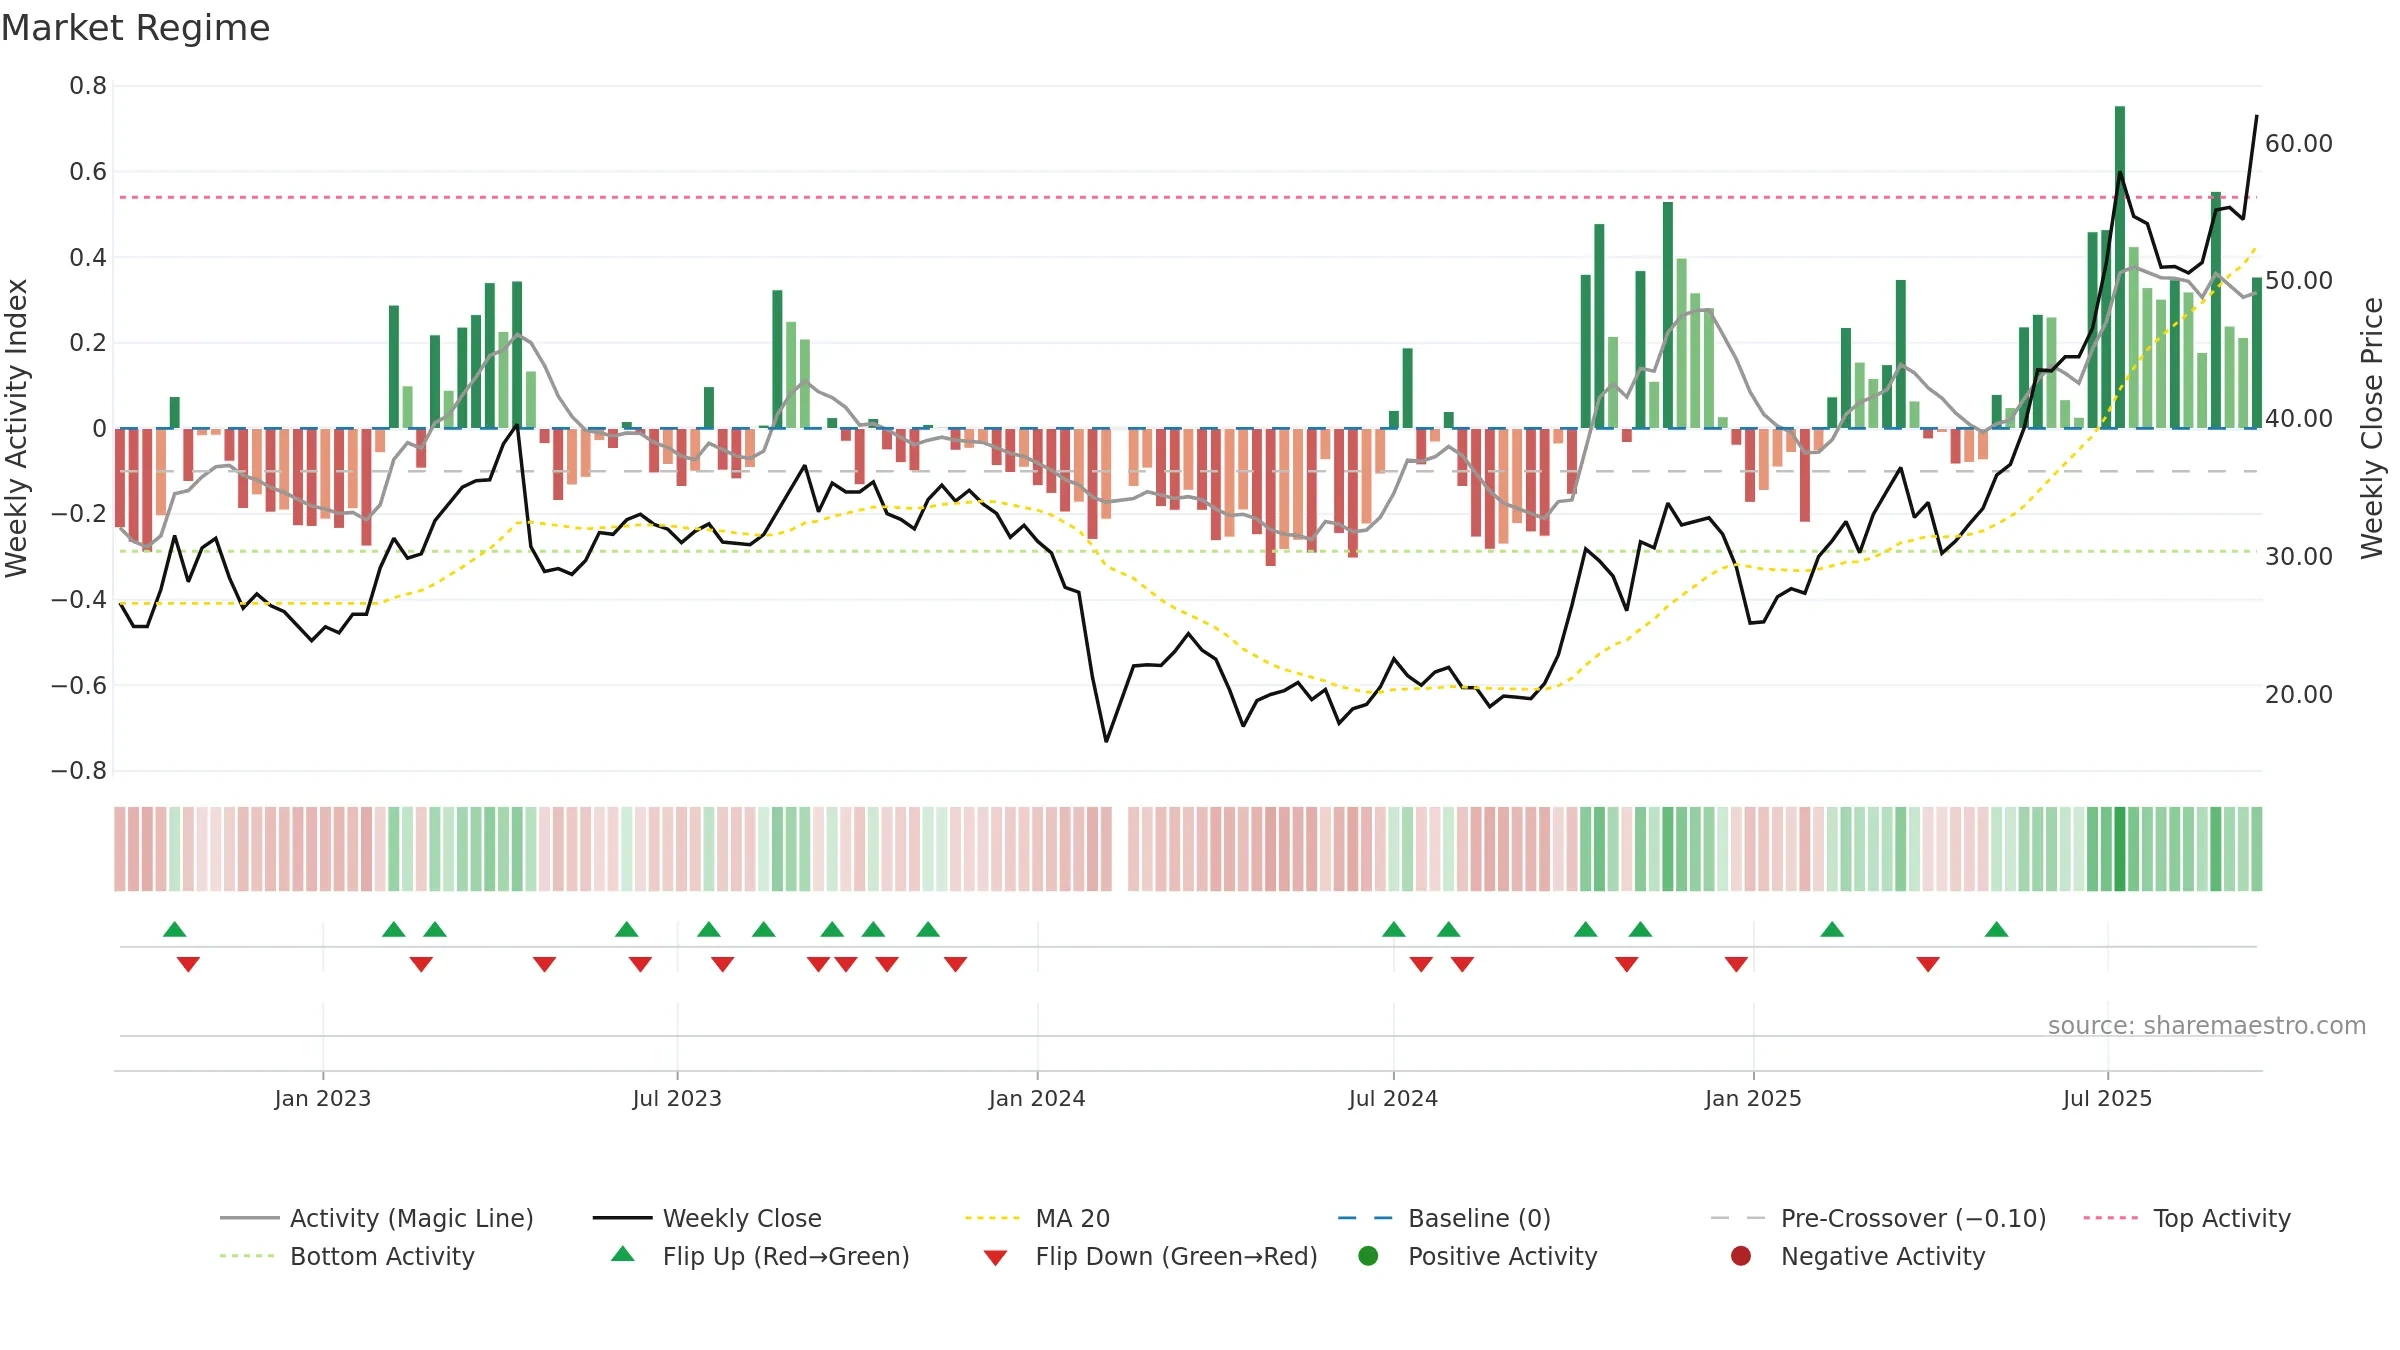Image resolution: width=2400 pixels, height=1350 pixels.
Task: Click the Jul 2024 x-axis label
Action: (x=1393, y=1098)
